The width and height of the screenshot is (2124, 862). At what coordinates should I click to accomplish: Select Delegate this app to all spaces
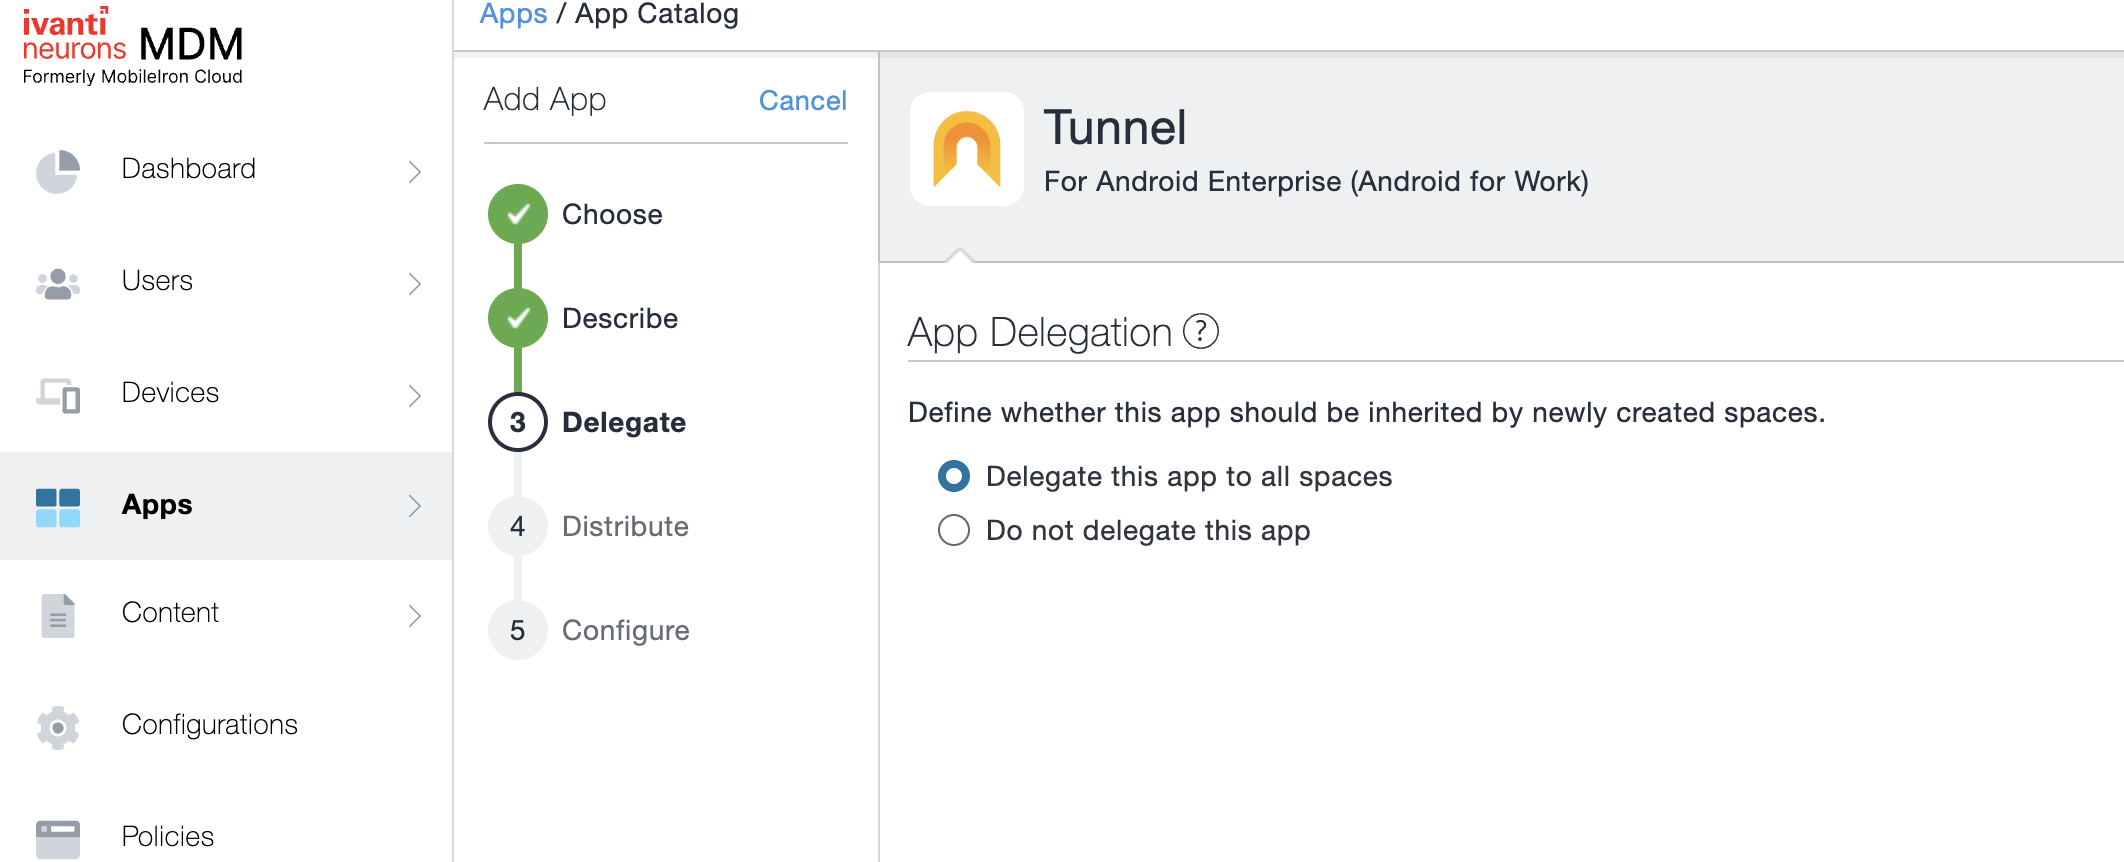click(x=954, y=476)
